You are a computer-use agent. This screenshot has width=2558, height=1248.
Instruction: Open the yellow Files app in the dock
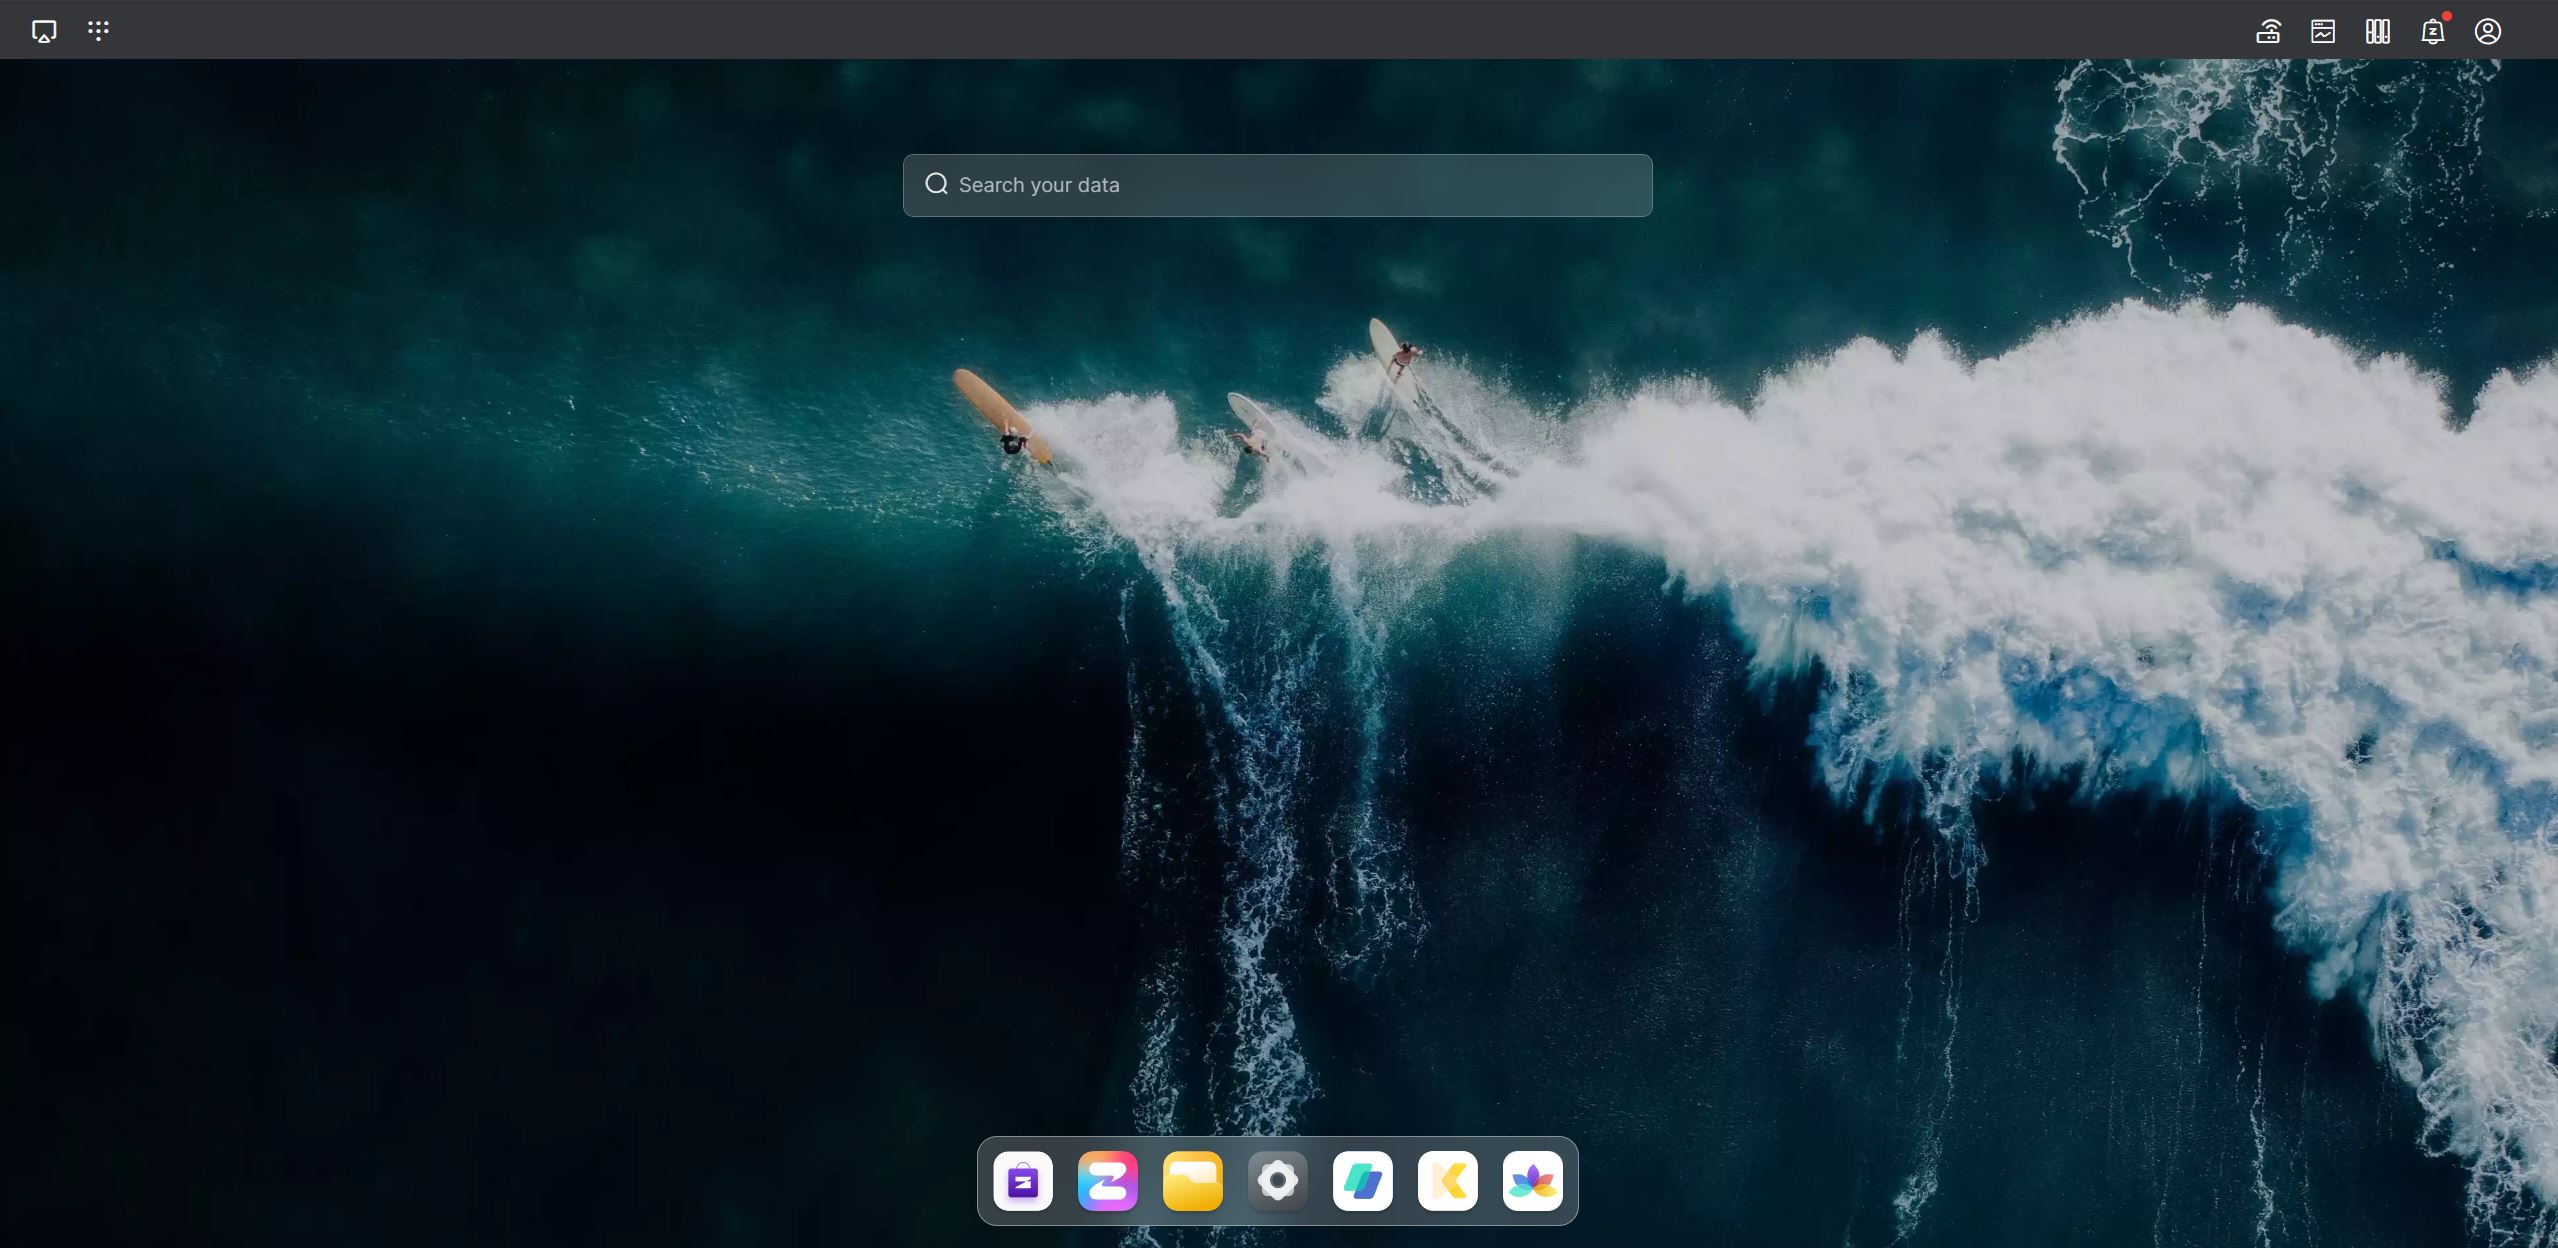click(1192, 1181)
